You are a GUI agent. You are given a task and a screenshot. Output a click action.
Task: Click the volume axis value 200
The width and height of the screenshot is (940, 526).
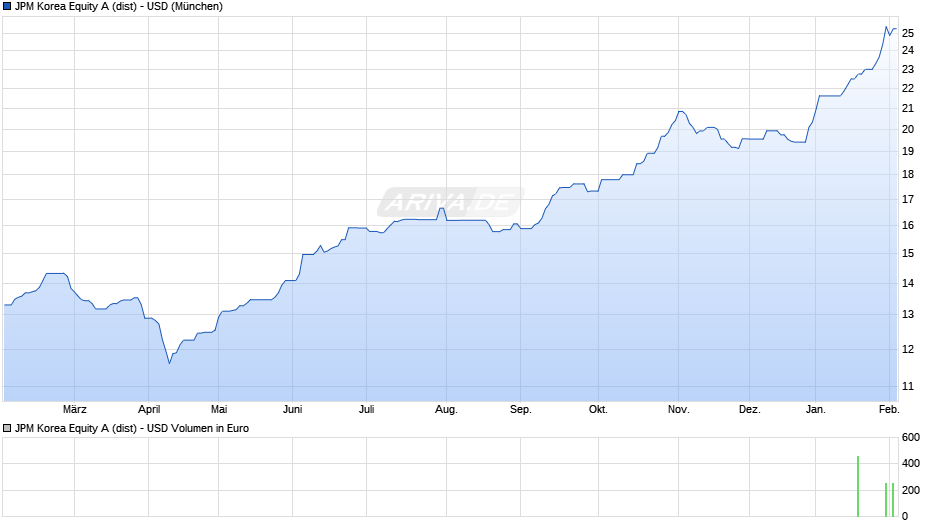point(911,490)
